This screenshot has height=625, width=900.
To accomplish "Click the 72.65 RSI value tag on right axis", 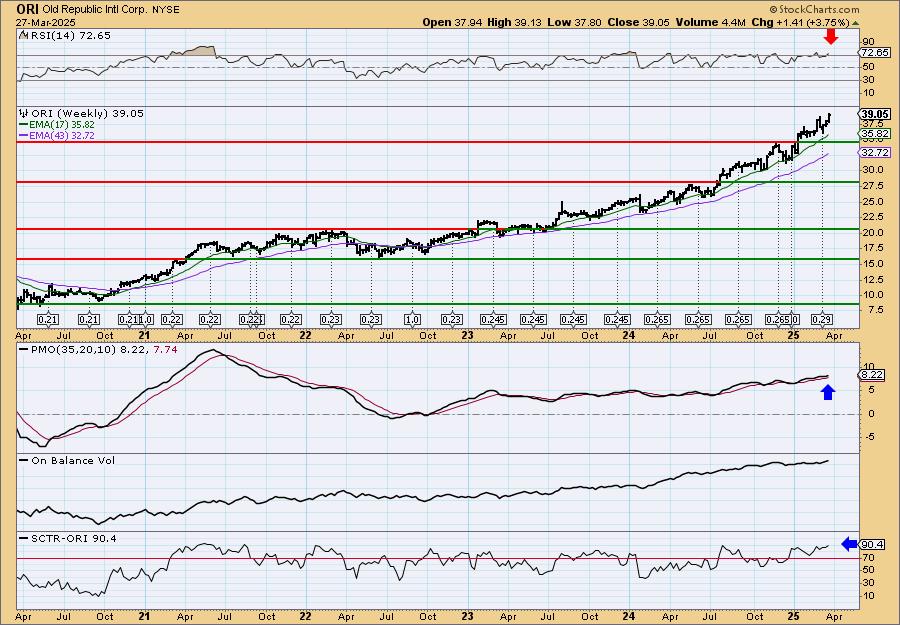I will coord(875,52).
